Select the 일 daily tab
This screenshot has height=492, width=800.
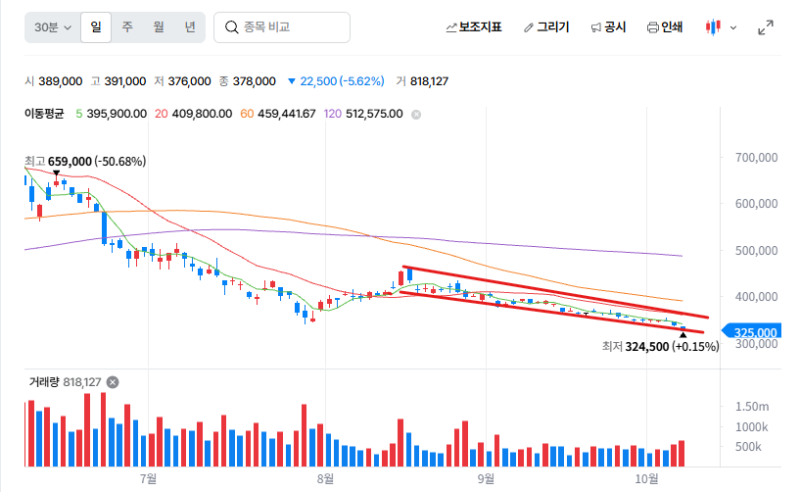coord(96,27)
